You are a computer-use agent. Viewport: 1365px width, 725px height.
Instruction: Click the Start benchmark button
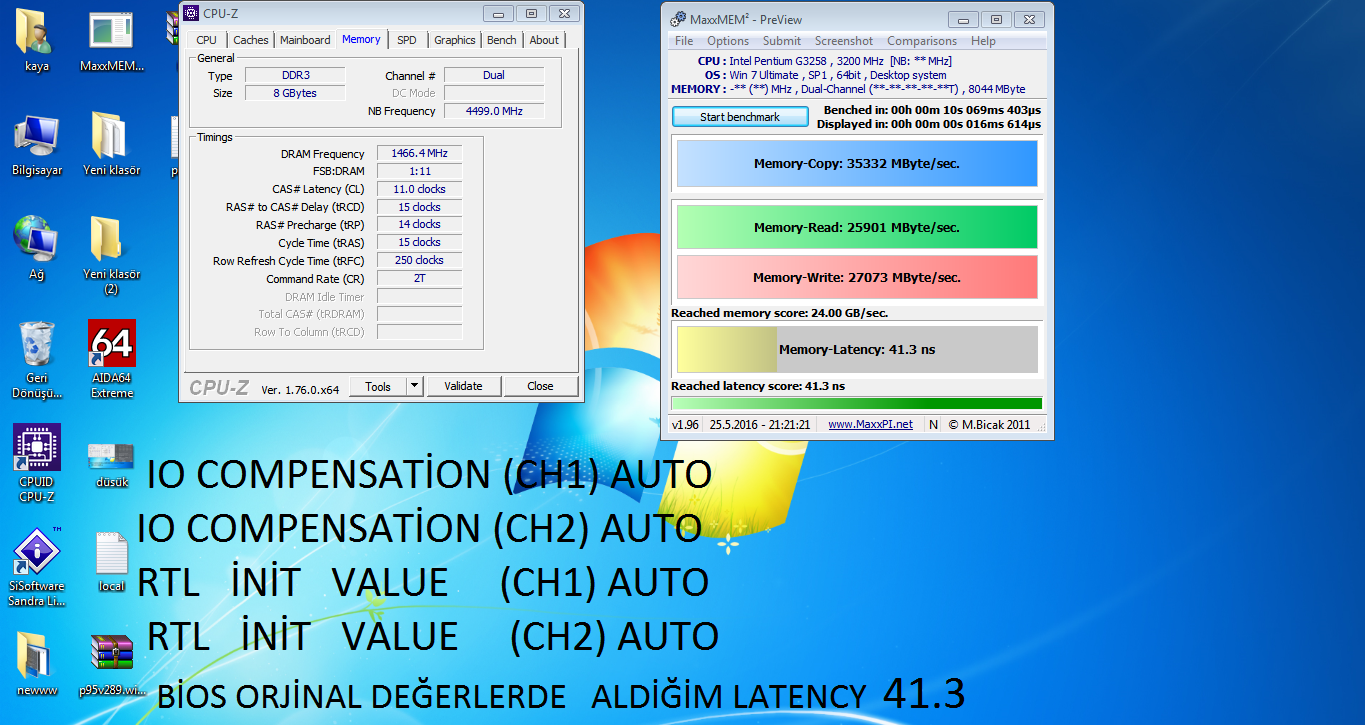point(740,117)
